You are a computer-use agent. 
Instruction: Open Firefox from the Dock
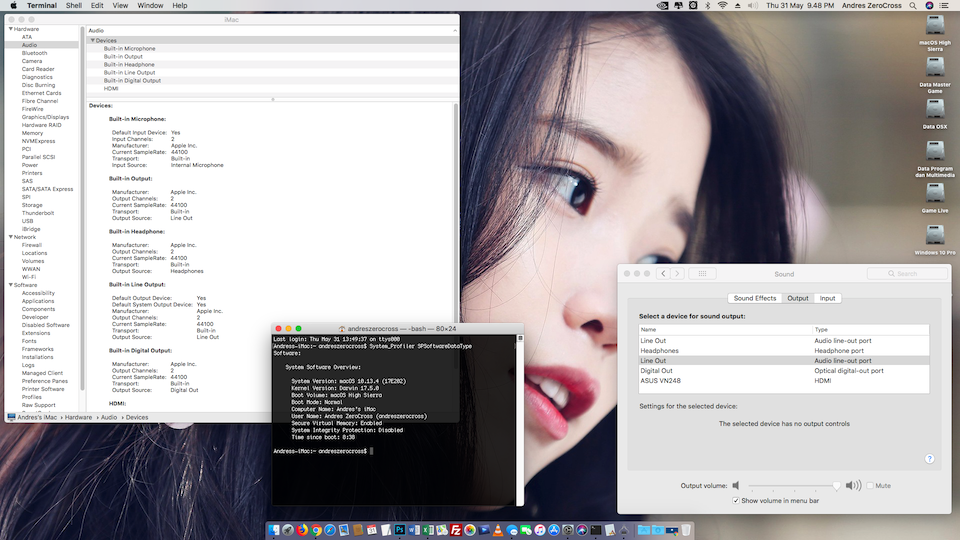point(302,529)
